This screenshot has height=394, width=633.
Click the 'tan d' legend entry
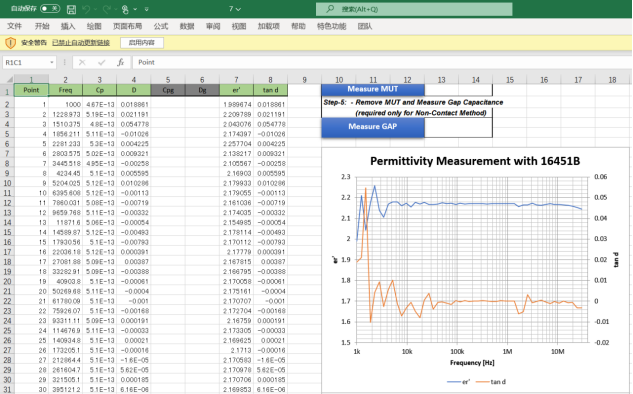[x=491, y=381]
